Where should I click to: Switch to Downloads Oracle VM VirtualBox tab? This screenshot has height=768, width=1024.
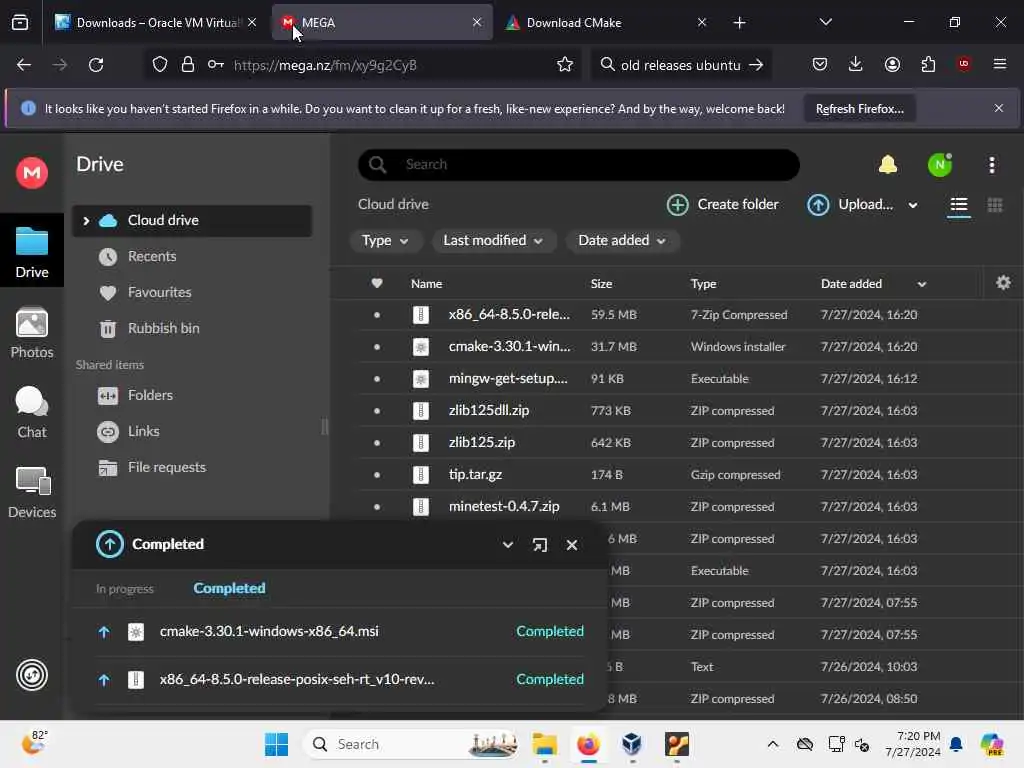coord(155,23)
